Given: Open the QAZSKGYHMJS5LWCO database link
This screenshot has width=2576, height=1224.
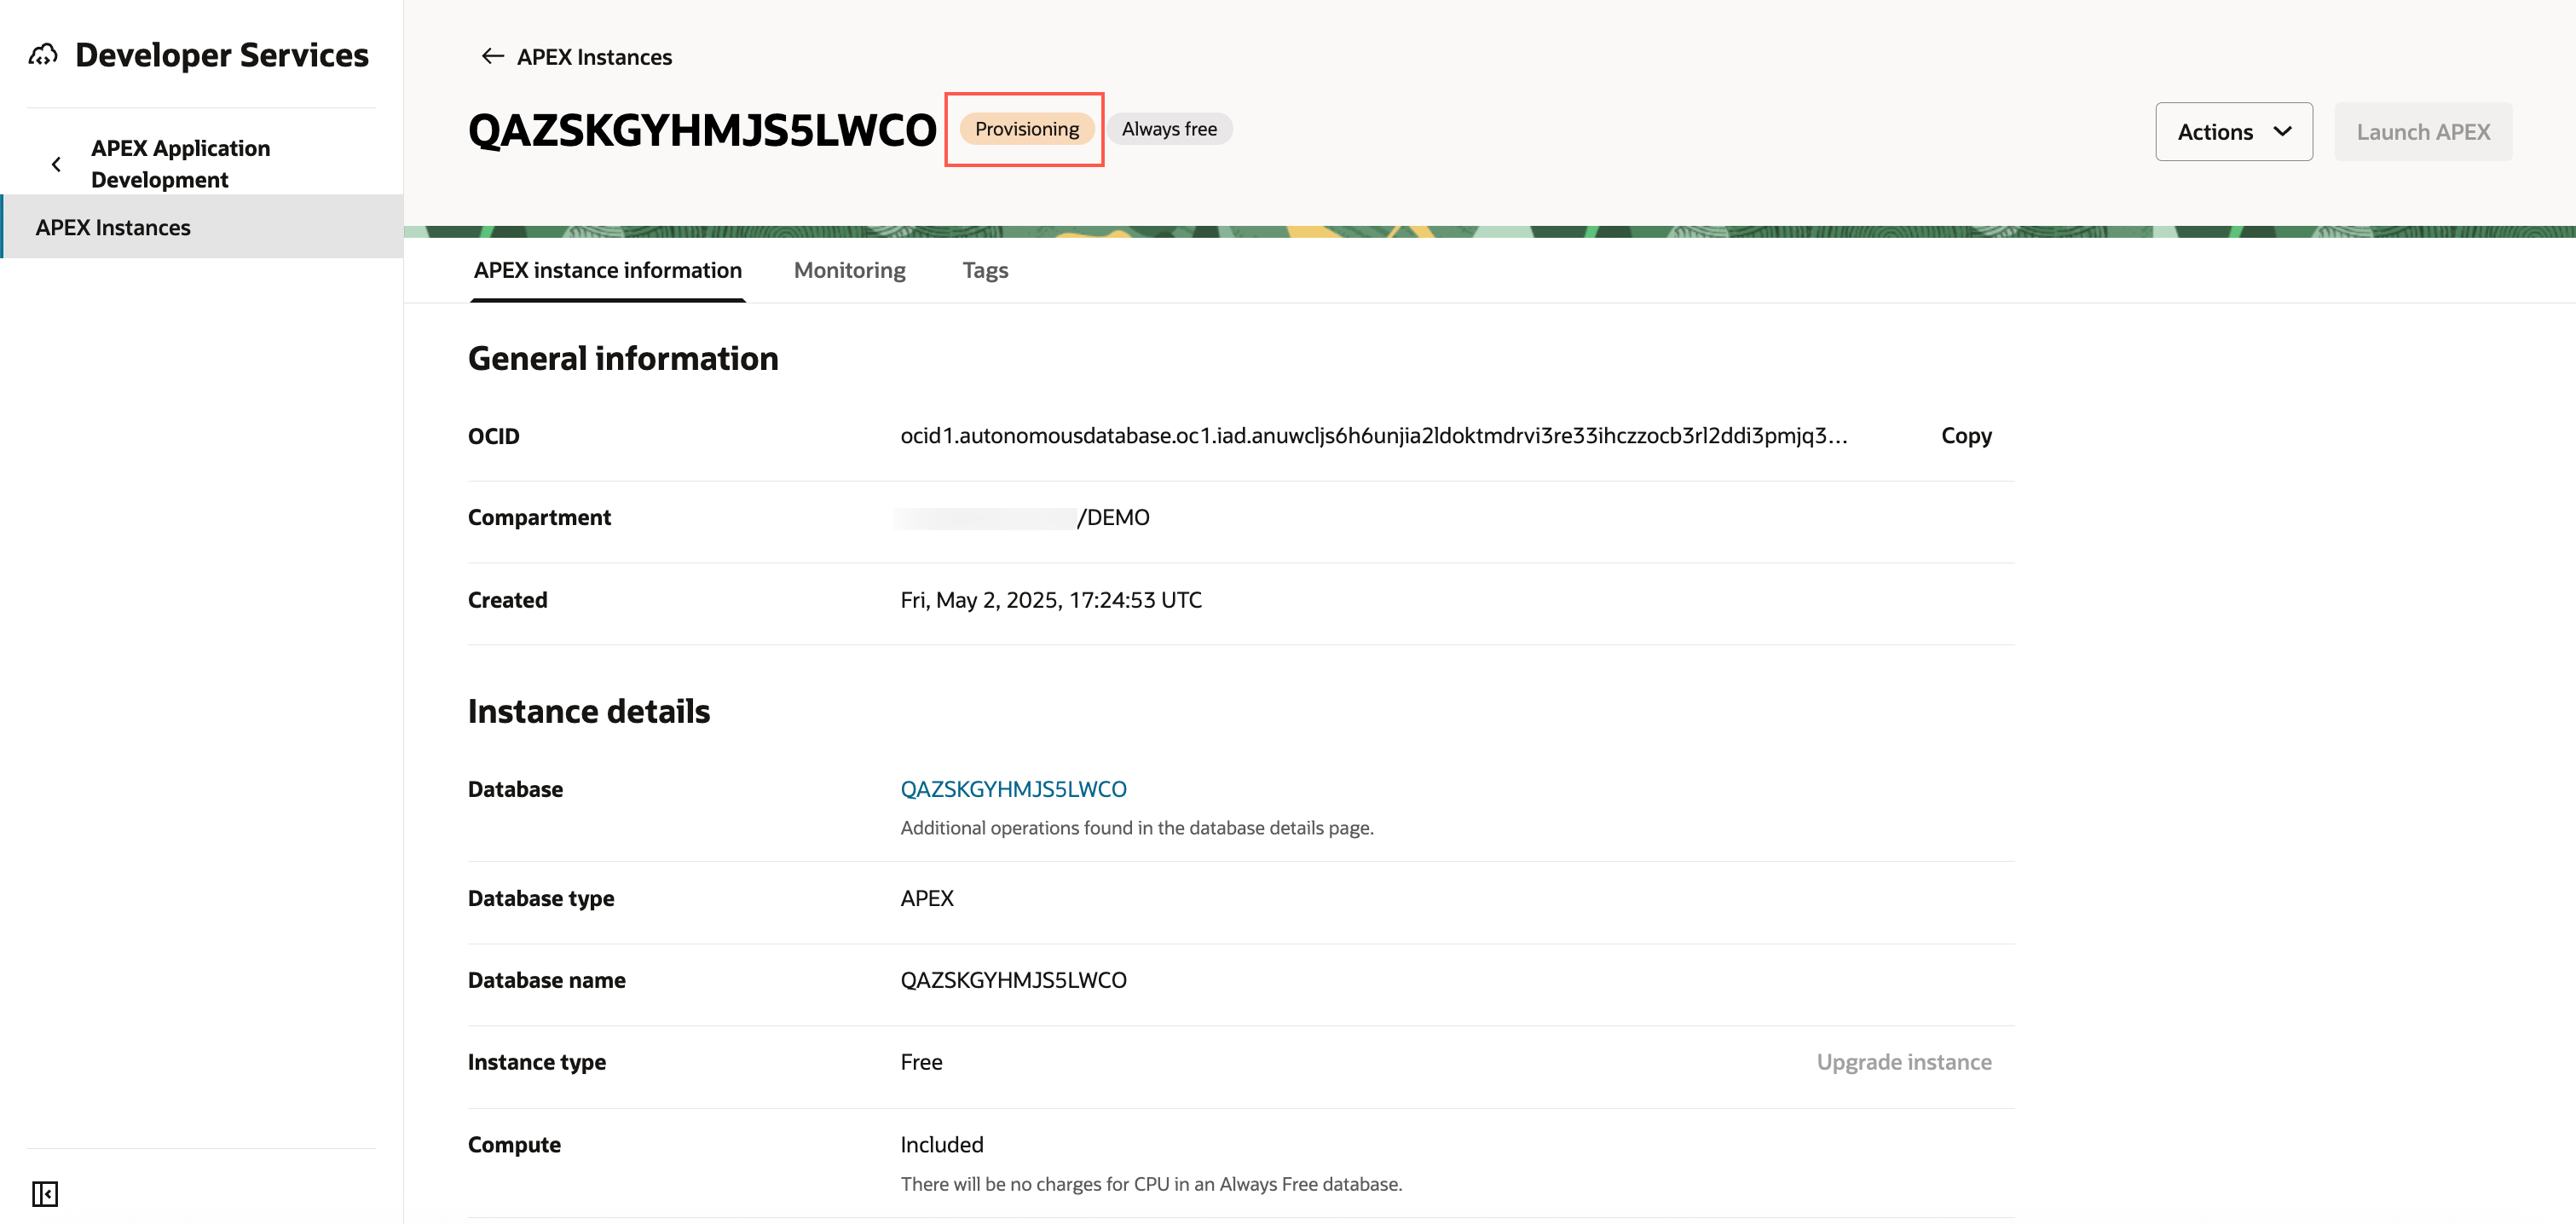Looking at the screenshot, I should pos(1012,789).
